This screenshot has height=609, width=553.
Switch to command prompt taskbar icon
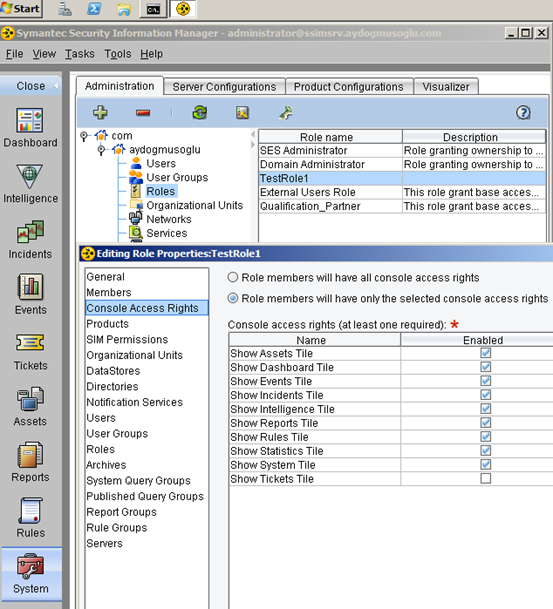153,9
